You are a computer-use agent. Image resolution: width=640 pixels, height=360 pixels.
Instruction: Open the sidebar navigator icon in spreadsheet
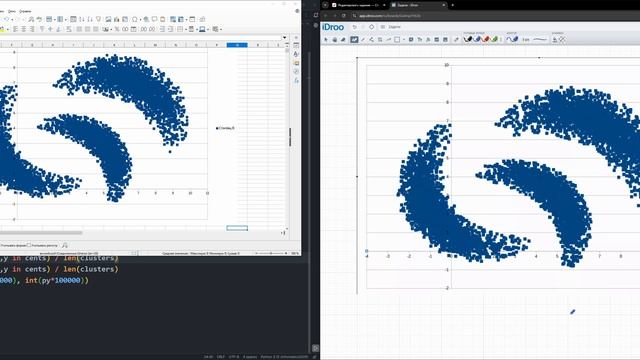tap(296, 71)
